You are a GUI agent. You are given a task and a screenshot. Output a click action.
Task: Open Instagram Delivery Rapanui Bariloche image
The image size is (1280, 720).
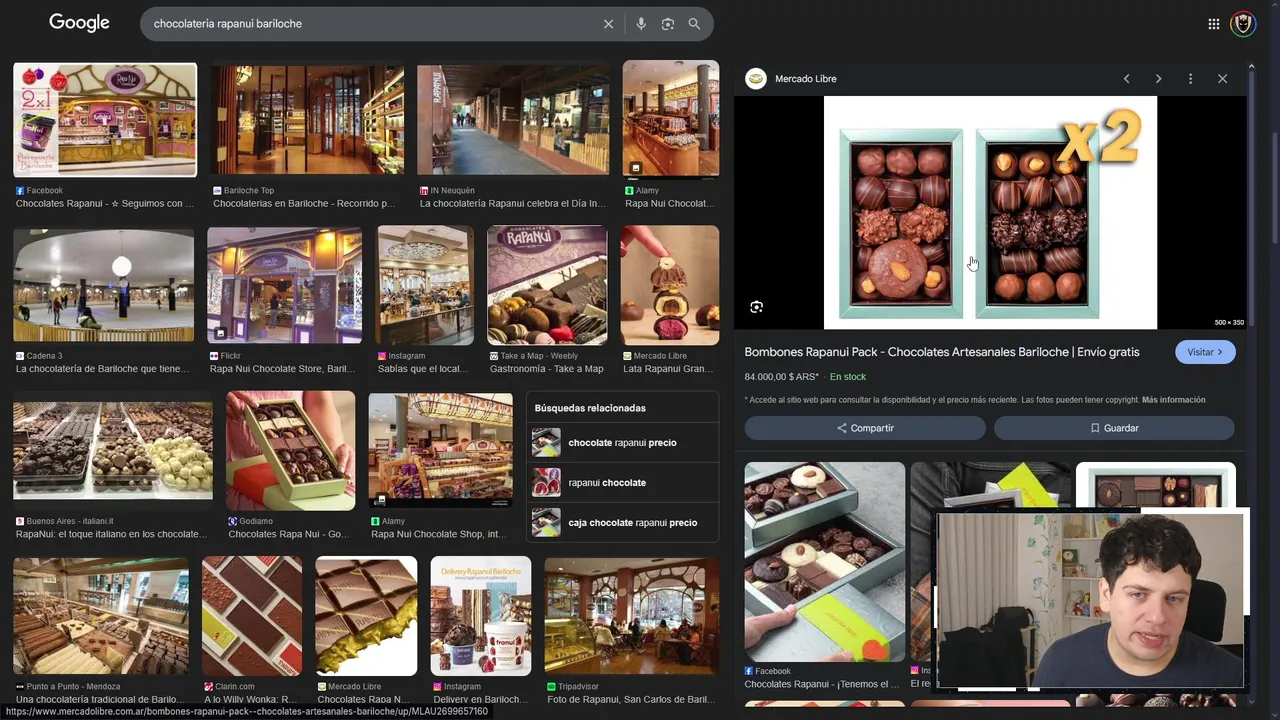pyautogui.click(x=481, y=616)
